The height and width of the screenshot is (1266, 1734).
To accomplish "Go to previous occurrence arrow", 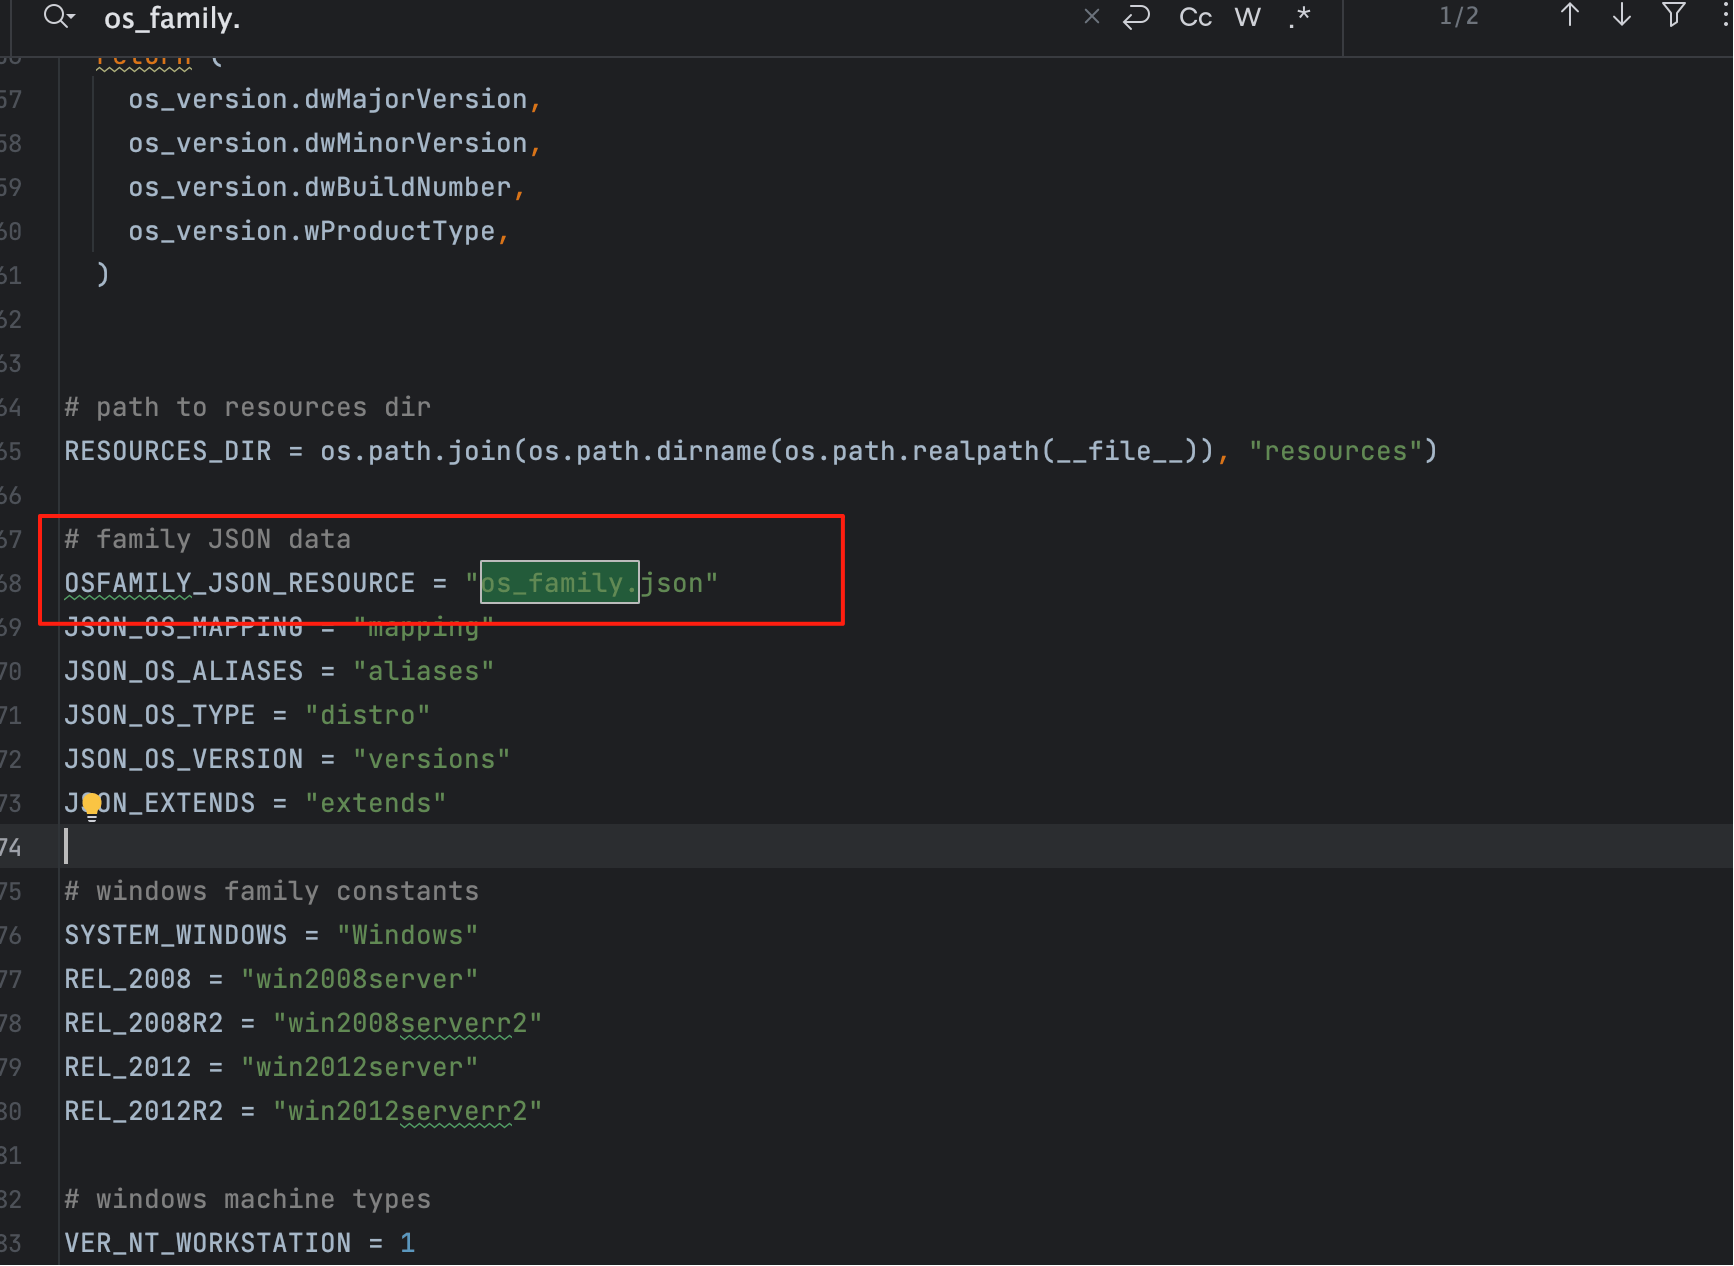I will (1569, 15).
